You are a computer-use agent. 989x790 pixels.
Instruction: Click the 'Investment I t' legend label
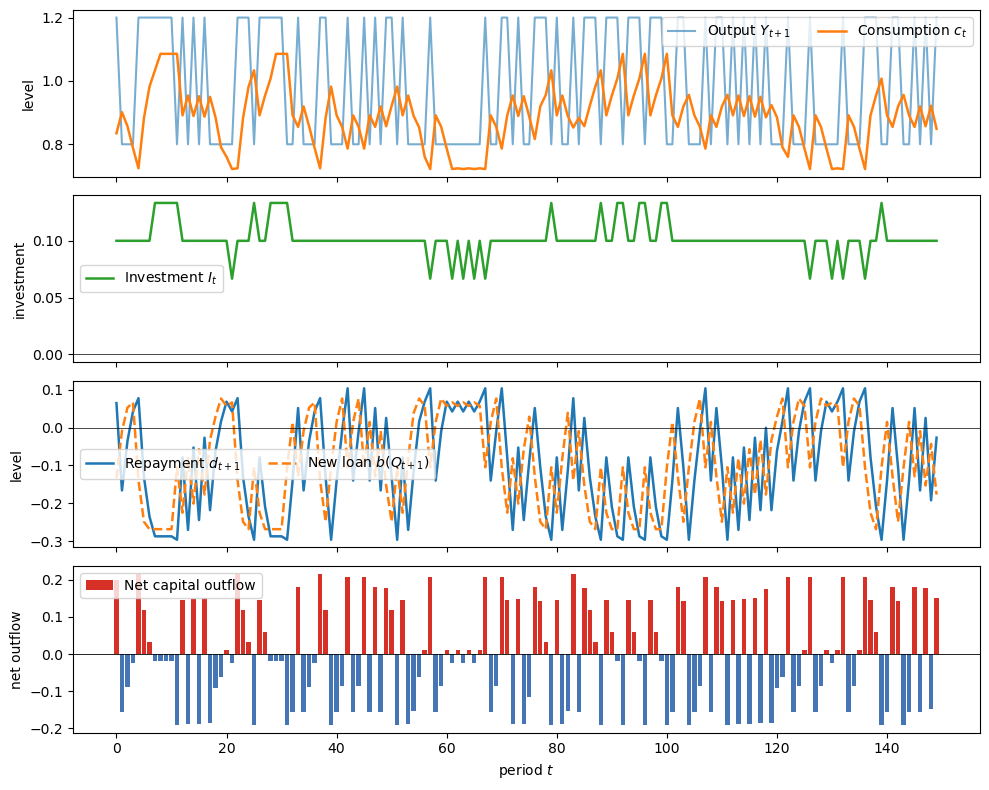tap(170, 278)
